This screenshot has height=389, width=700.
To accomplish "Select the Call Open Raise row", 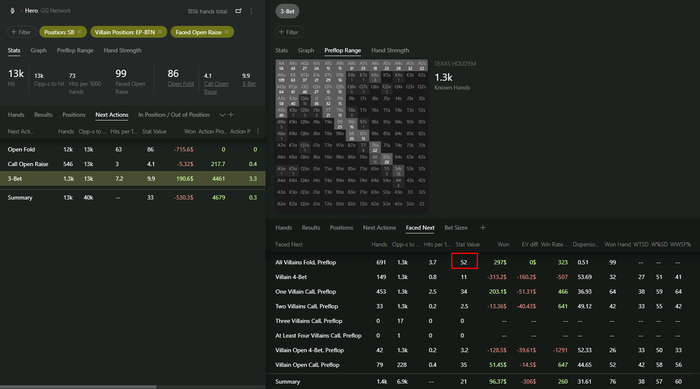I will pos(133,164).
